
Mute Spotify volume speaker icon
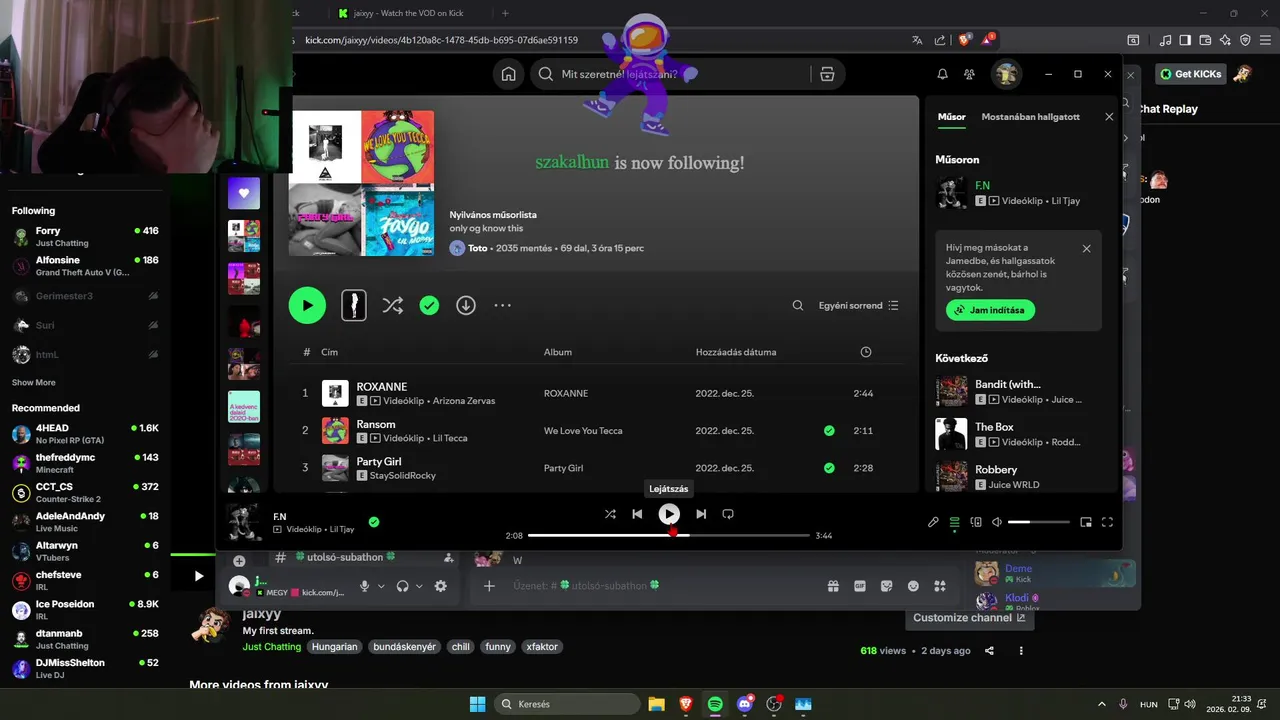coord(997,522)
